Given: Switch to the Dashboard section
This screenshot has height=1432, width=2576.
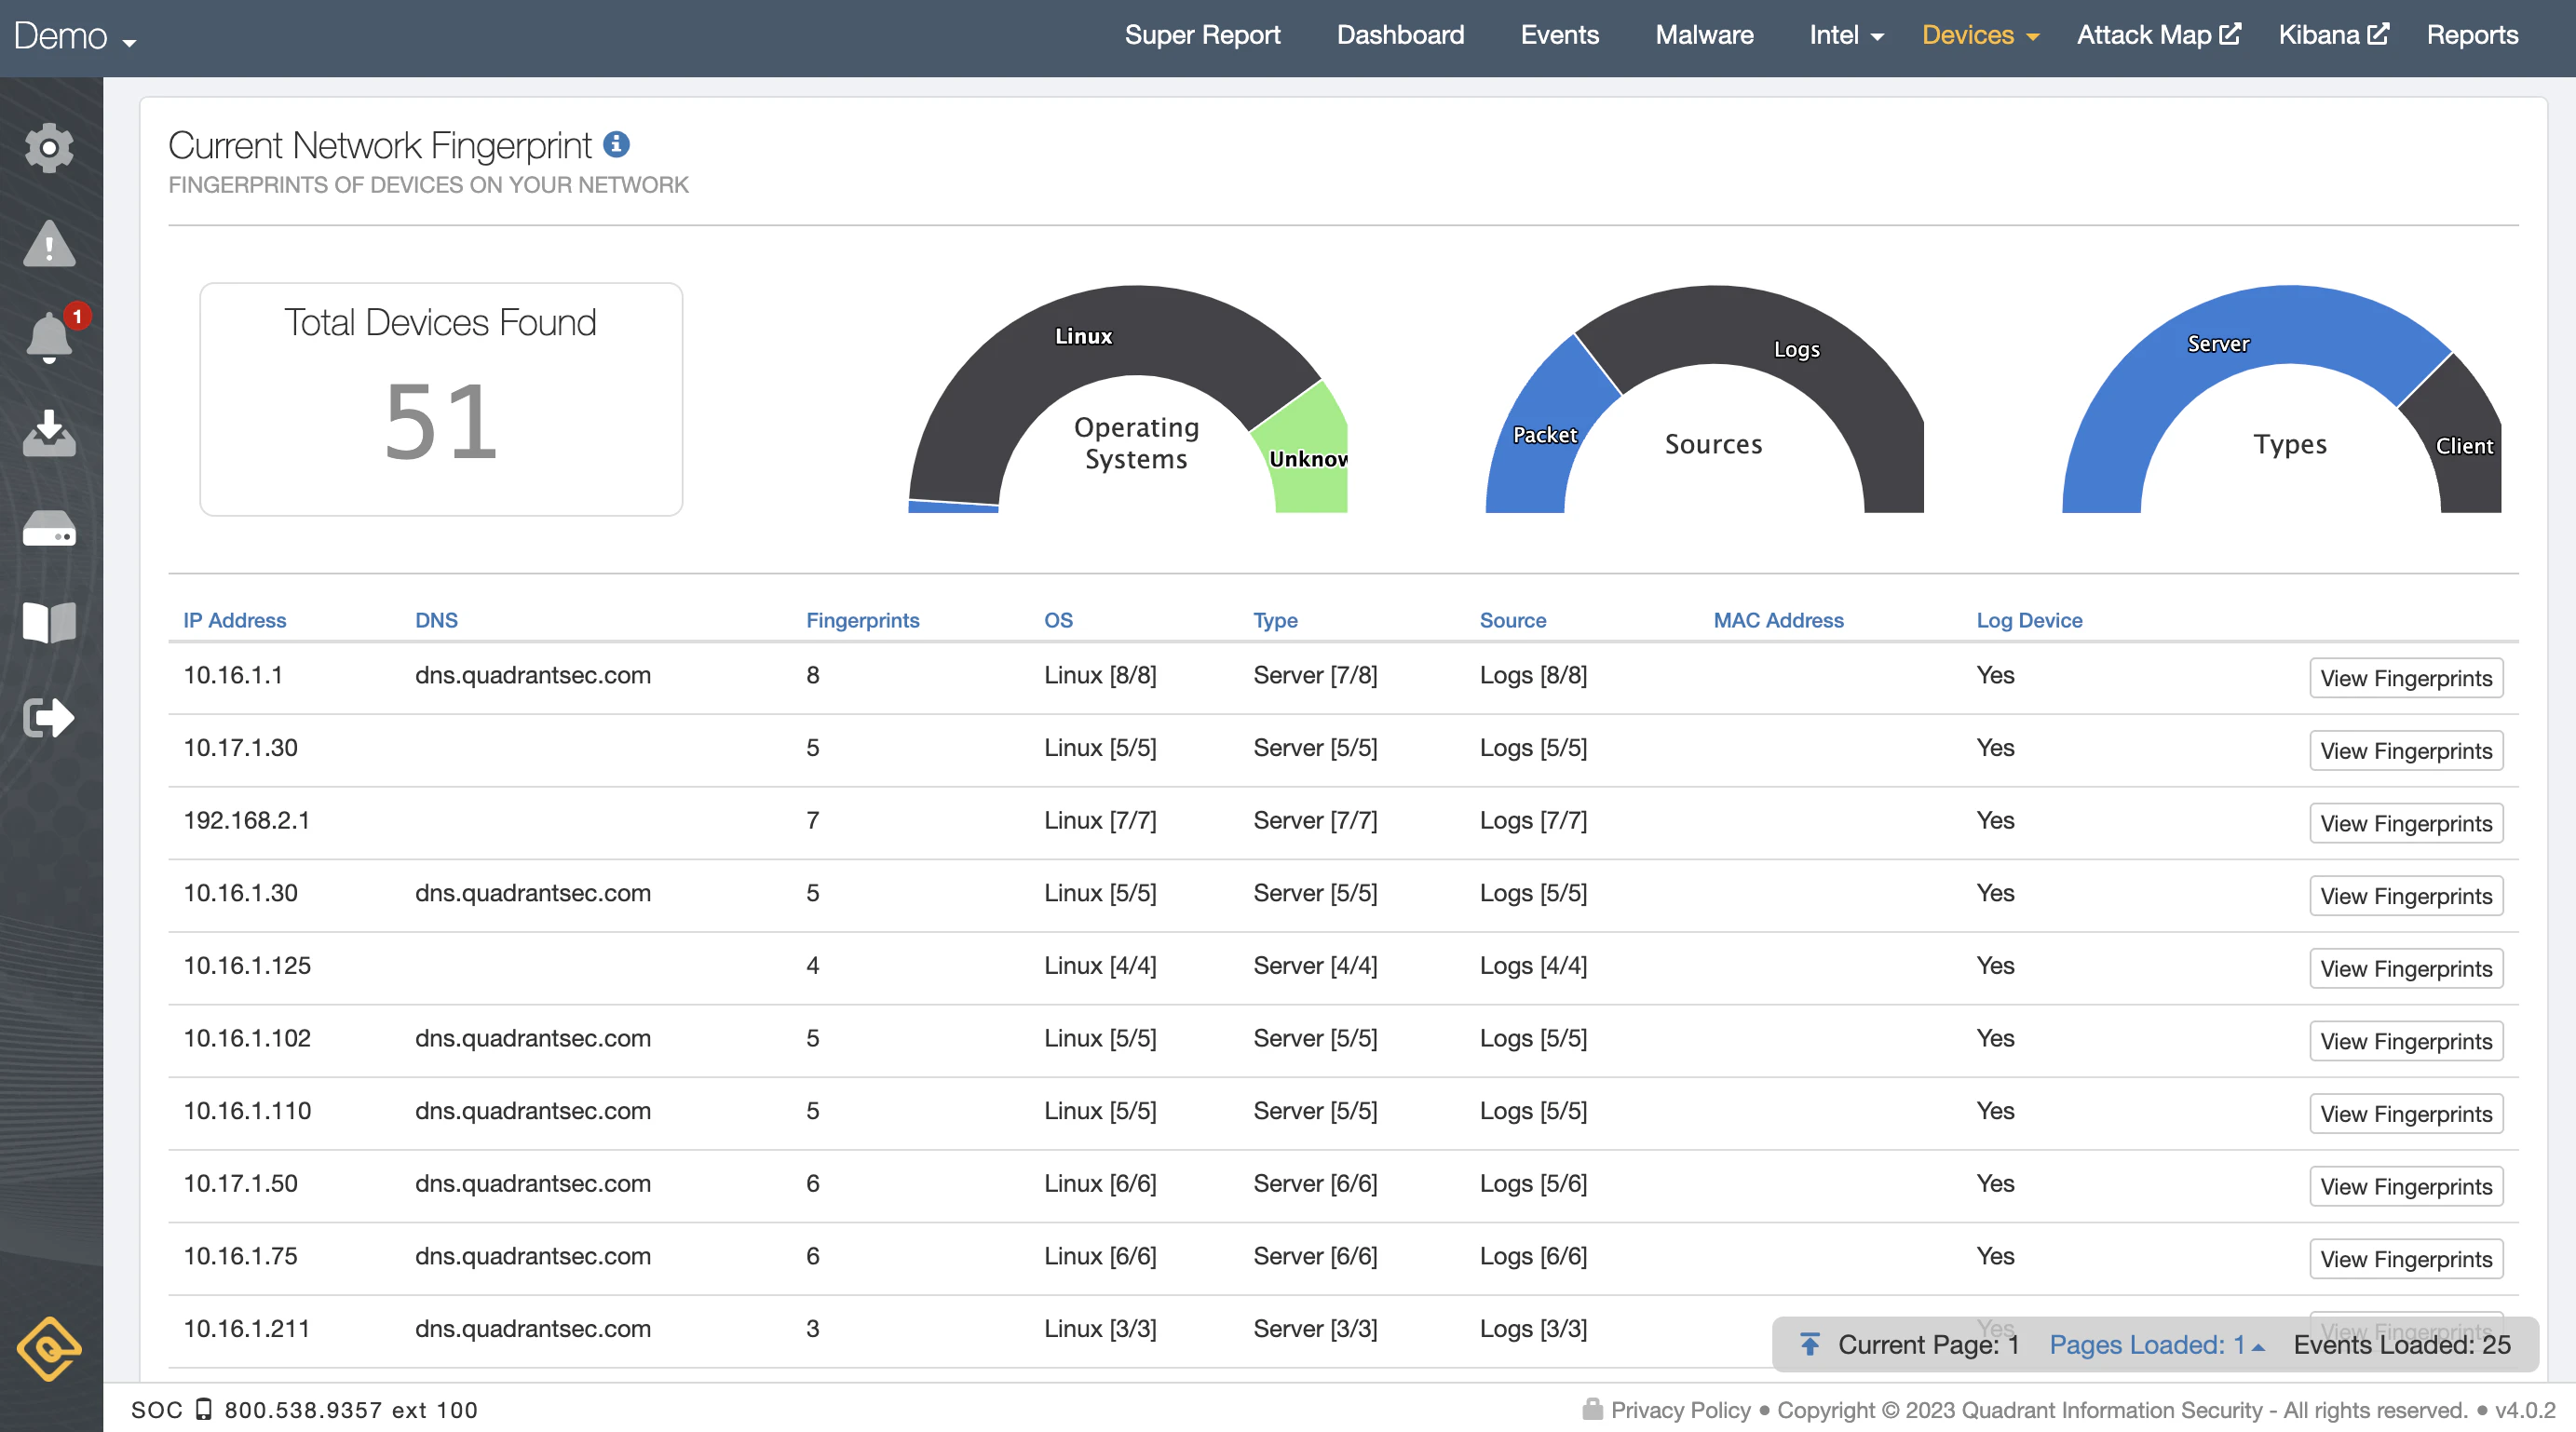Looking at the screenshot, I should (x=1400, y=35).
